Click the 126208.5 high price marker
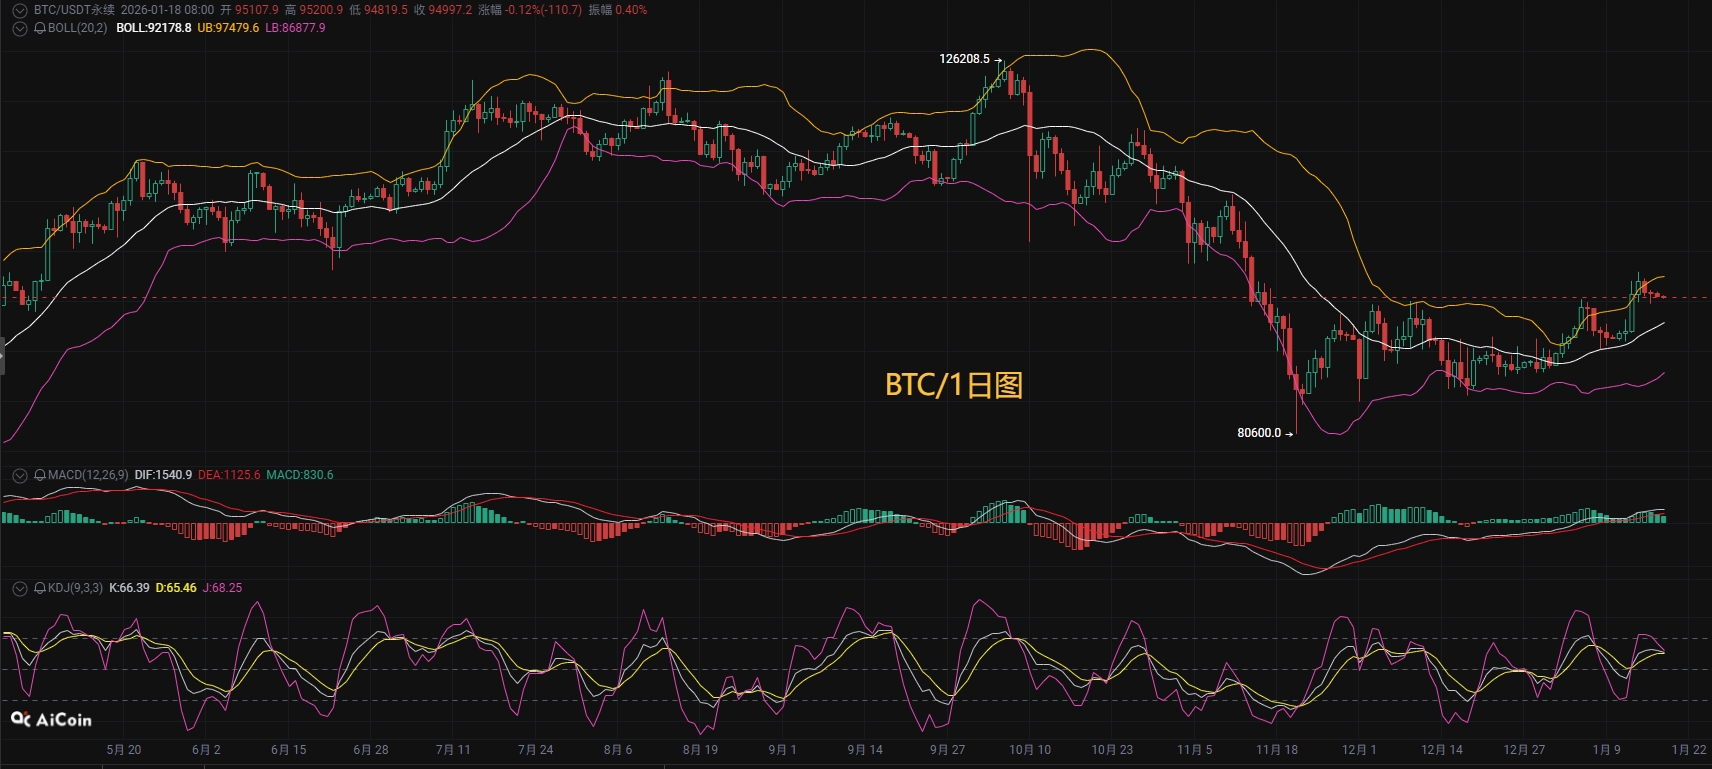The height and width of the screenshot is (769, 1712). click(x=964, y=59)
